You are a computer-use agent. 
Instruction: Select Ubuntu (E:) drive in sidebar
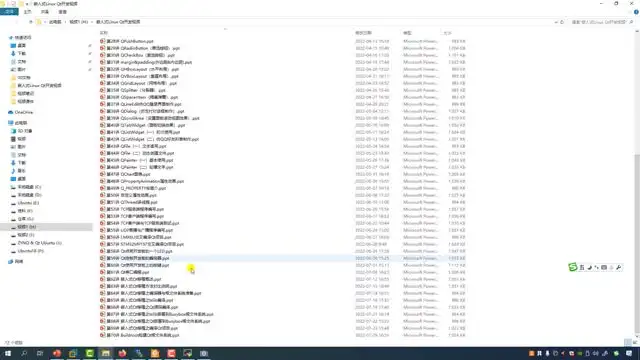coord(28,203)
